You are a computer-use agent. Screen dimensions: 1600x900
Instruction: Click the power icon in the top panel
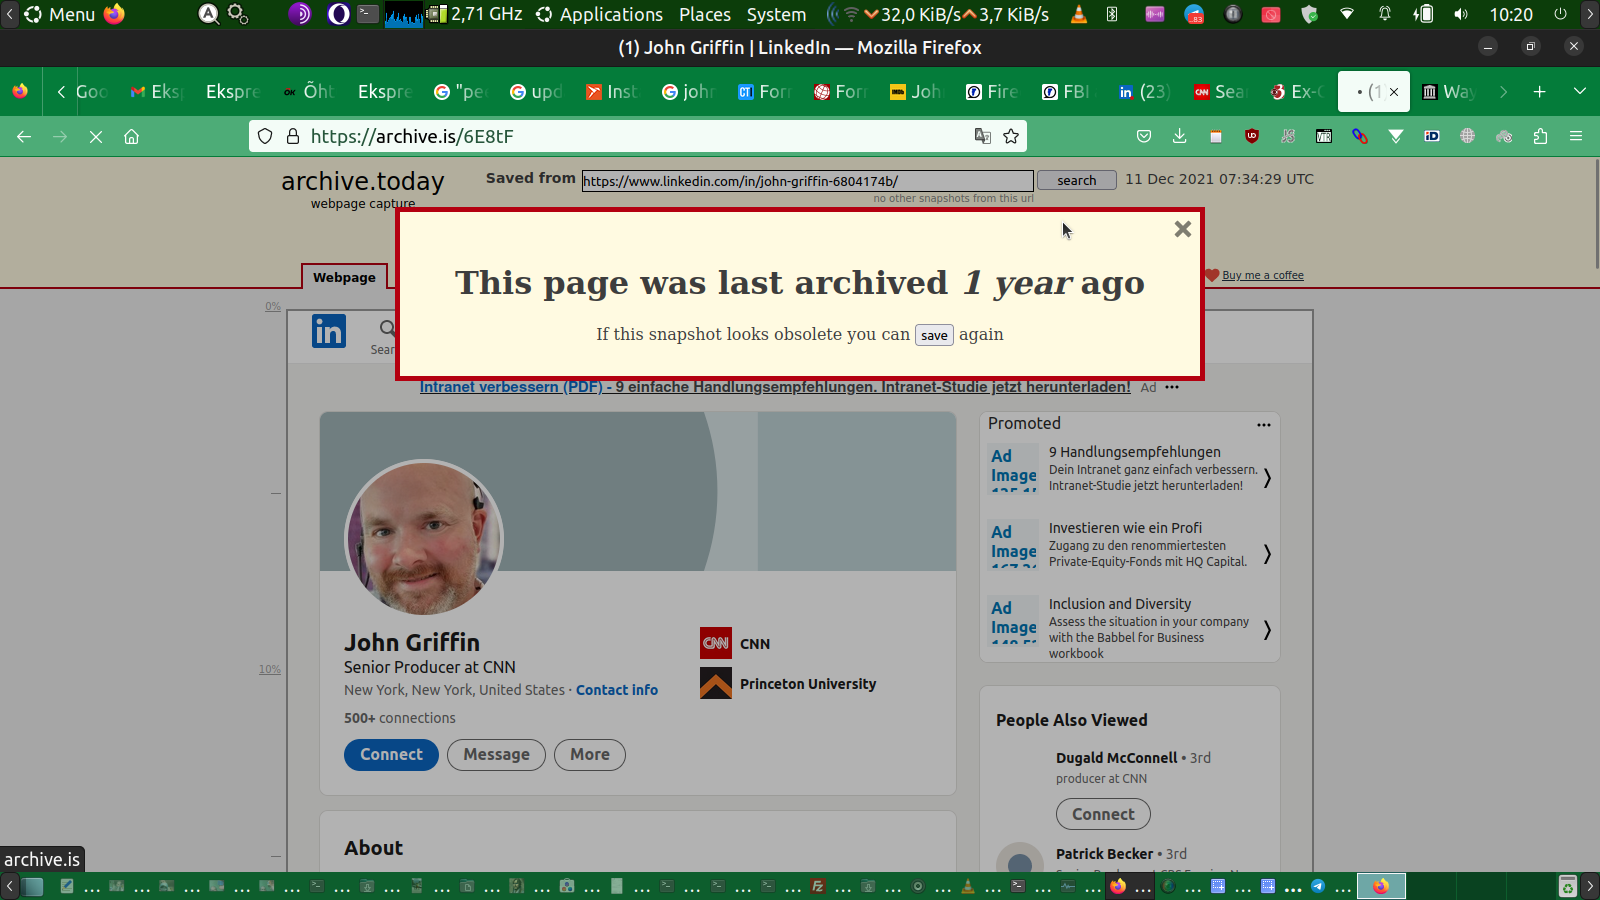1560,14
